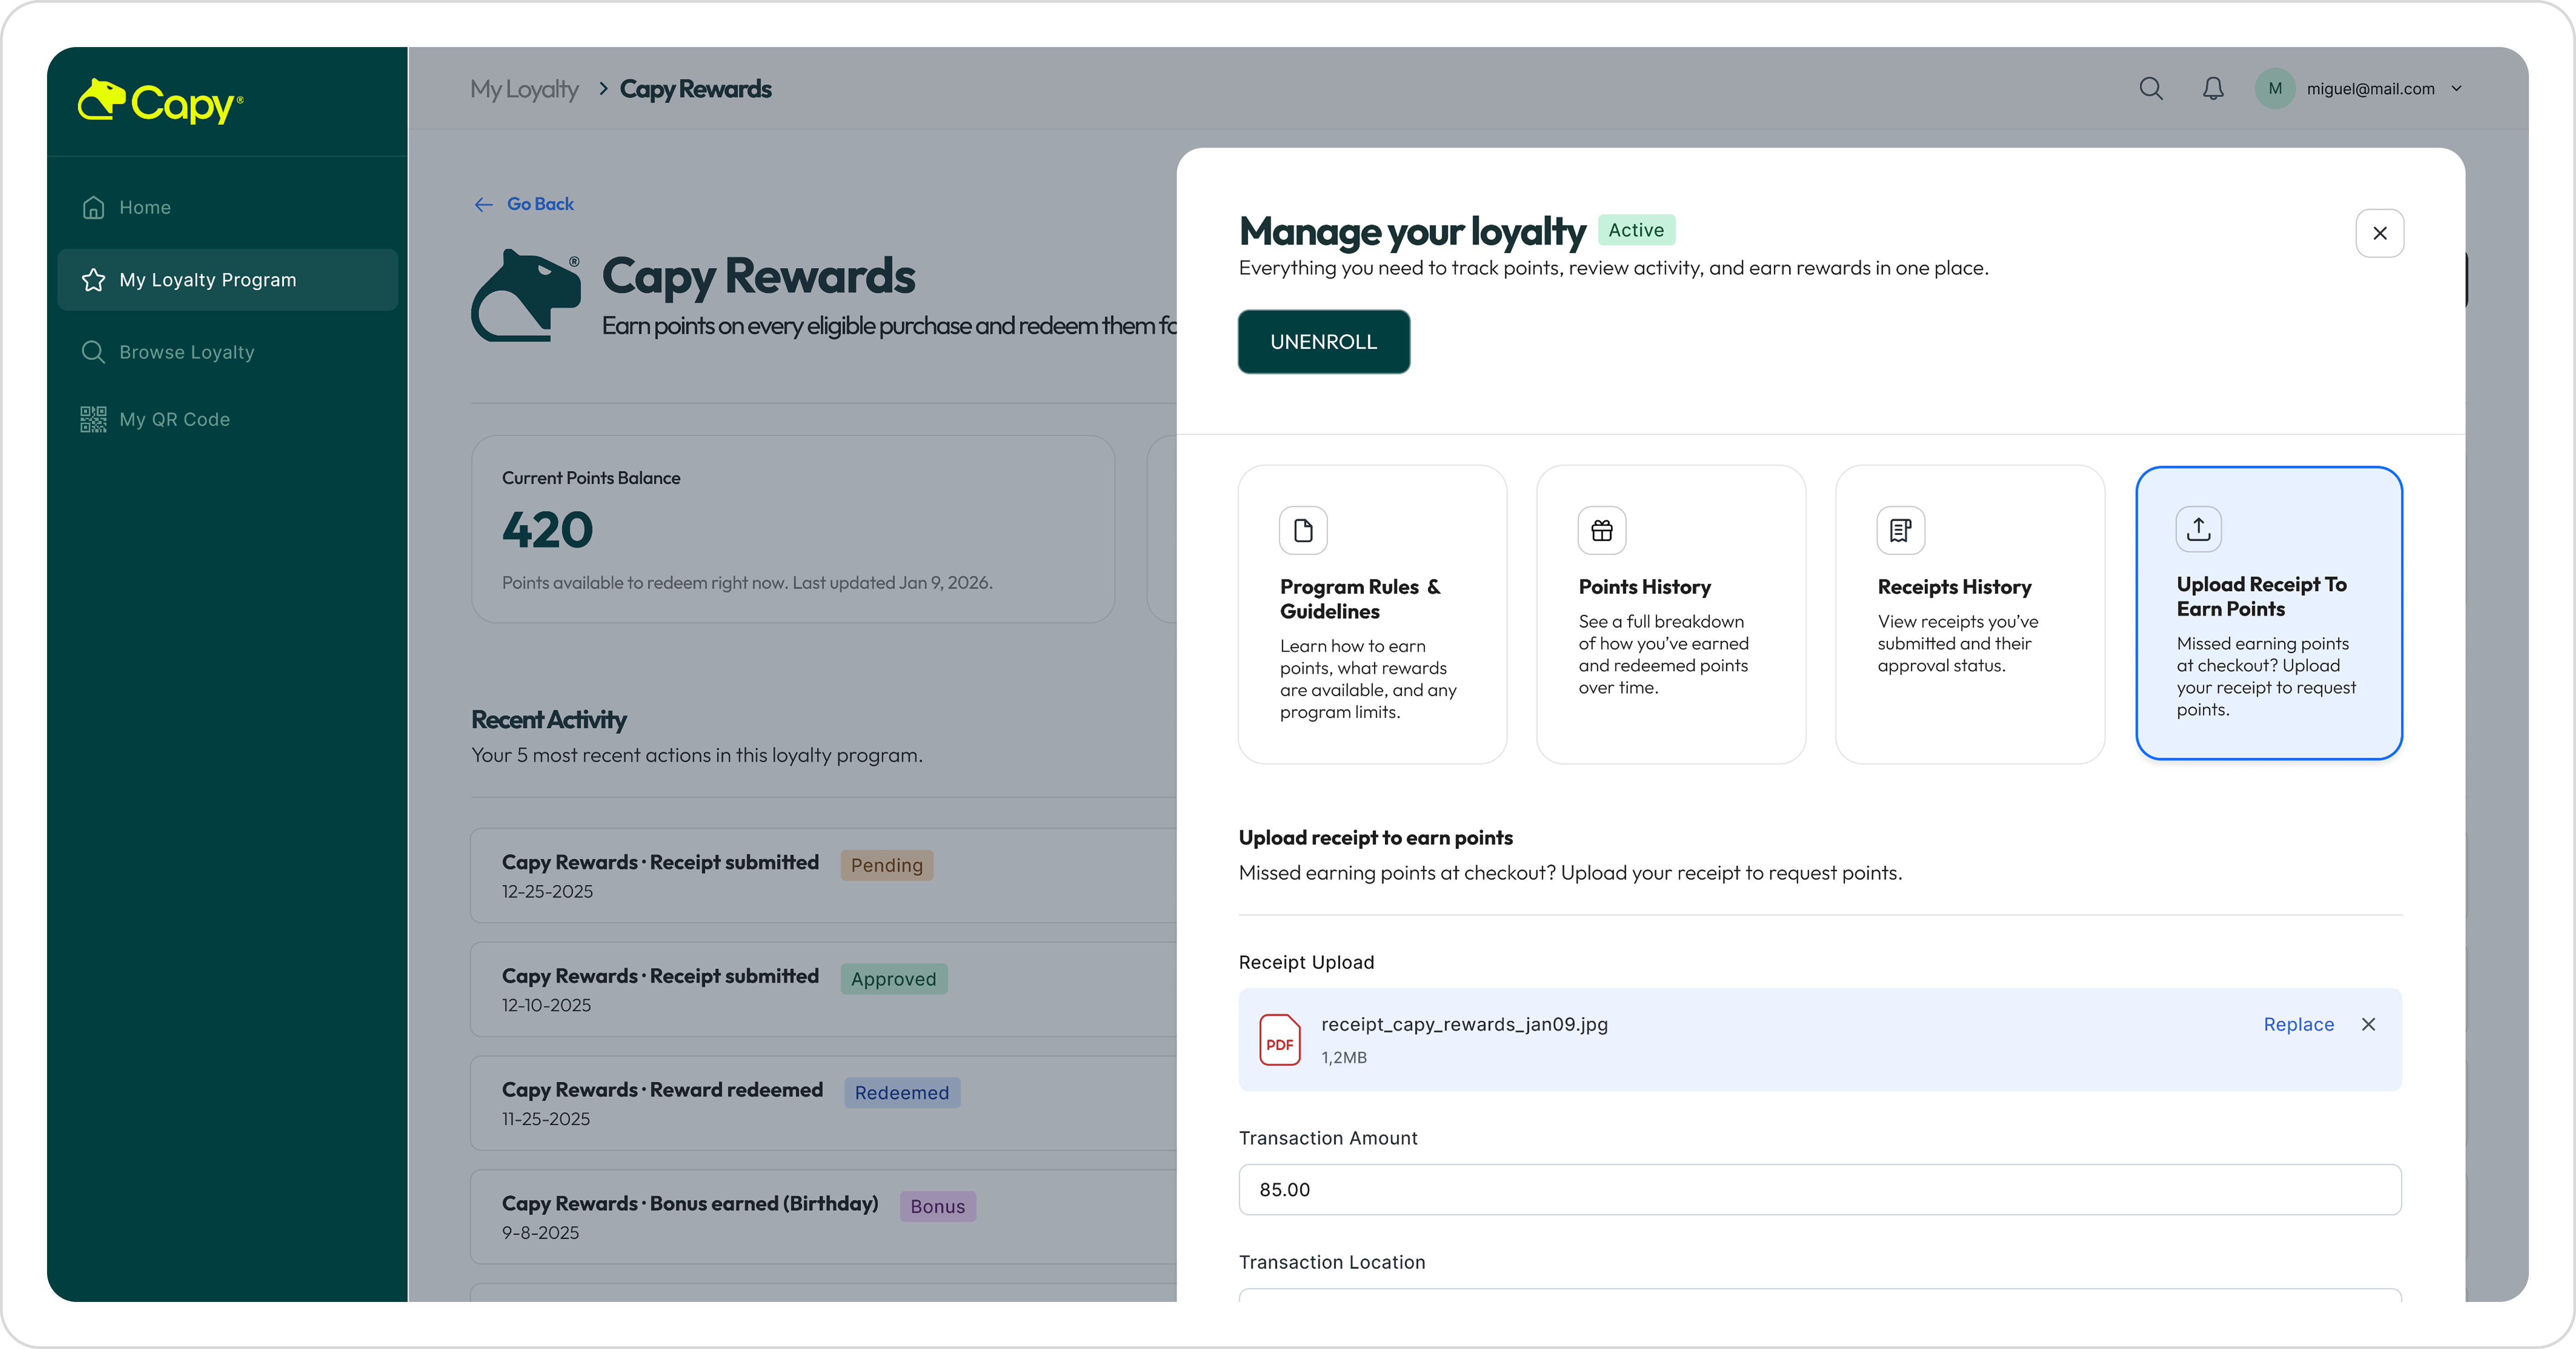The height and width of the screenshot is (1349, 2576).
Task: Click the Replace link for uploaded receipt
Action: [2298, 1024]
